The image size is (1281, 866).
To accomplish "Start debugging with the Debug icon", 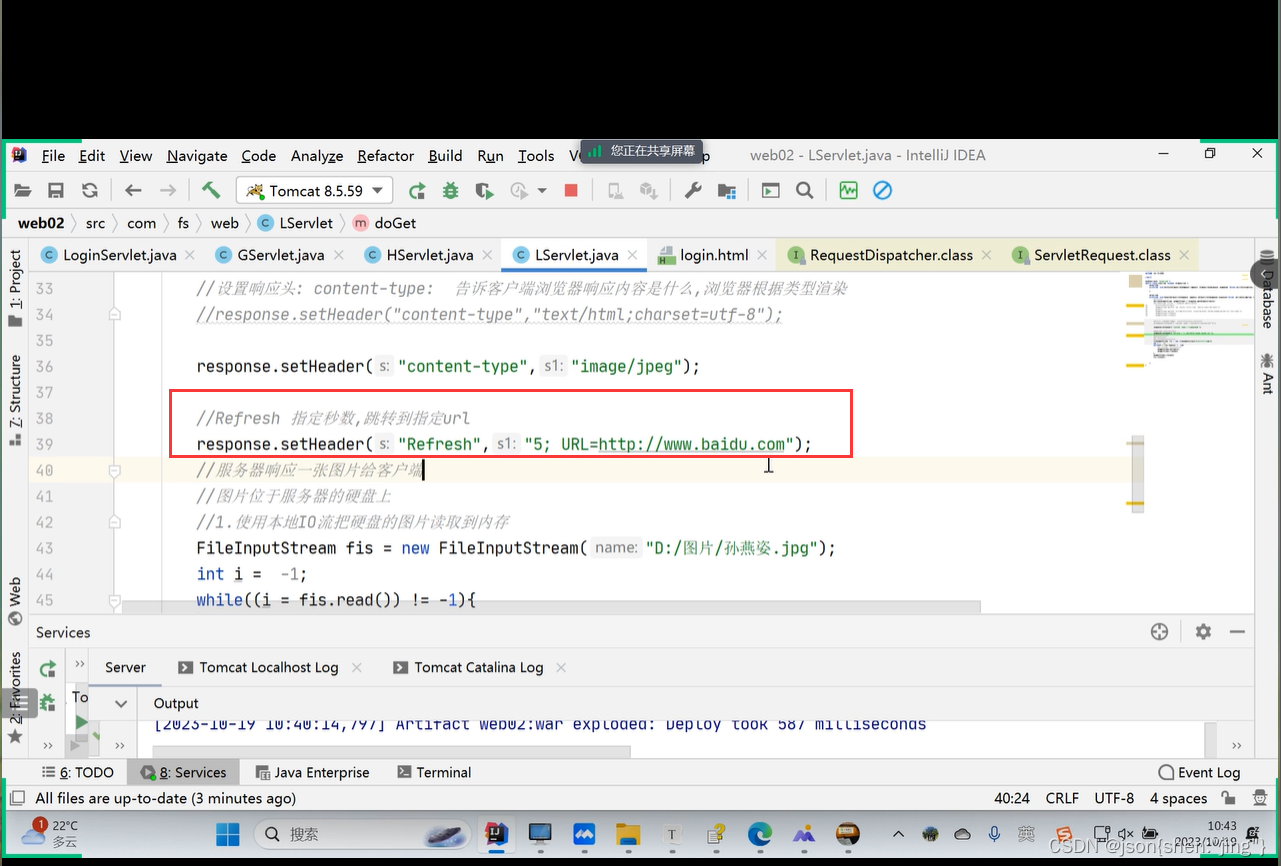I will [x=449, y=190].
